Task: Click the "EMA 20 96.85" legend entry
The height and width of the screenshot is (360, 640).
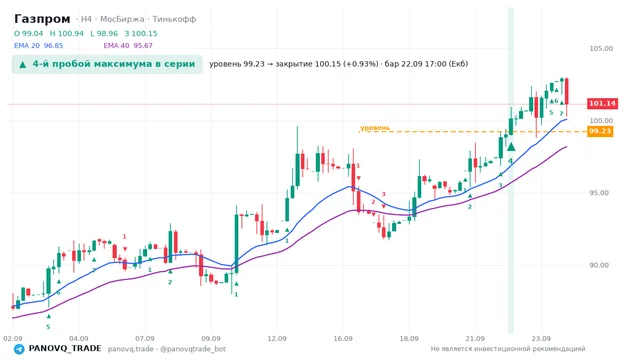Action: pos(38,46)
